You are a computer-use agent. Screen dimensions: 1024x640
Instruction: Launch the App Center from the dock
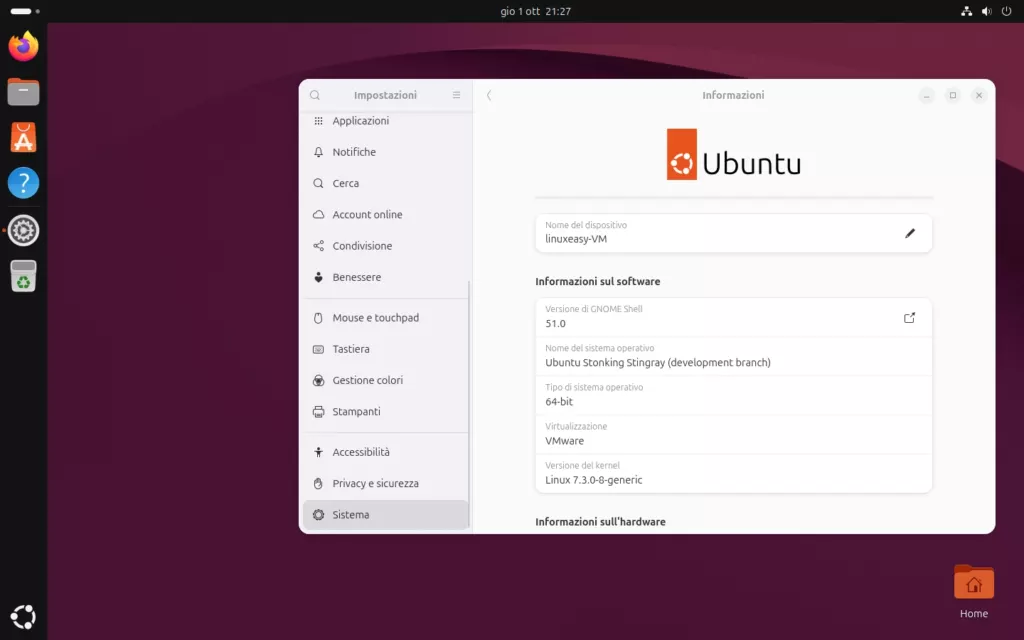click(x=24, y=138)
